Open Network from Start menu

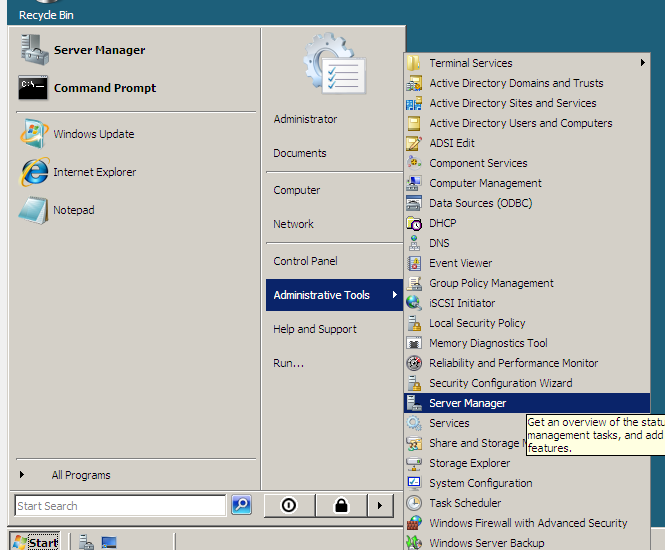coord(334,224)
